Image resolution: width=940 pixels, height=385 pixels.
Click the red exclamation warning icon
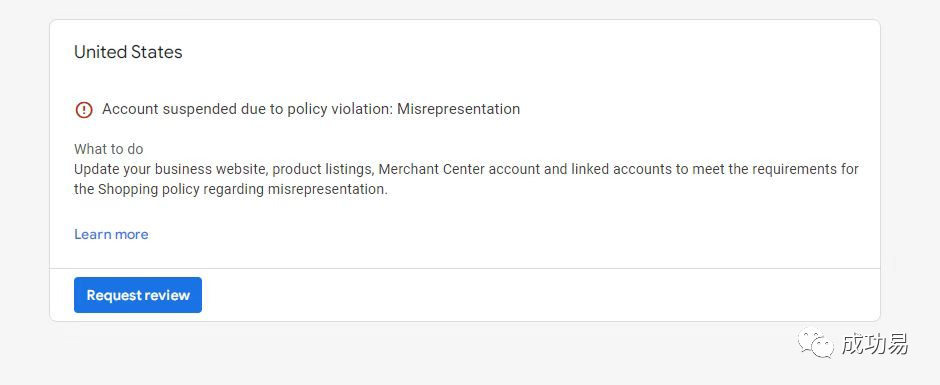(x=84, y=110)
